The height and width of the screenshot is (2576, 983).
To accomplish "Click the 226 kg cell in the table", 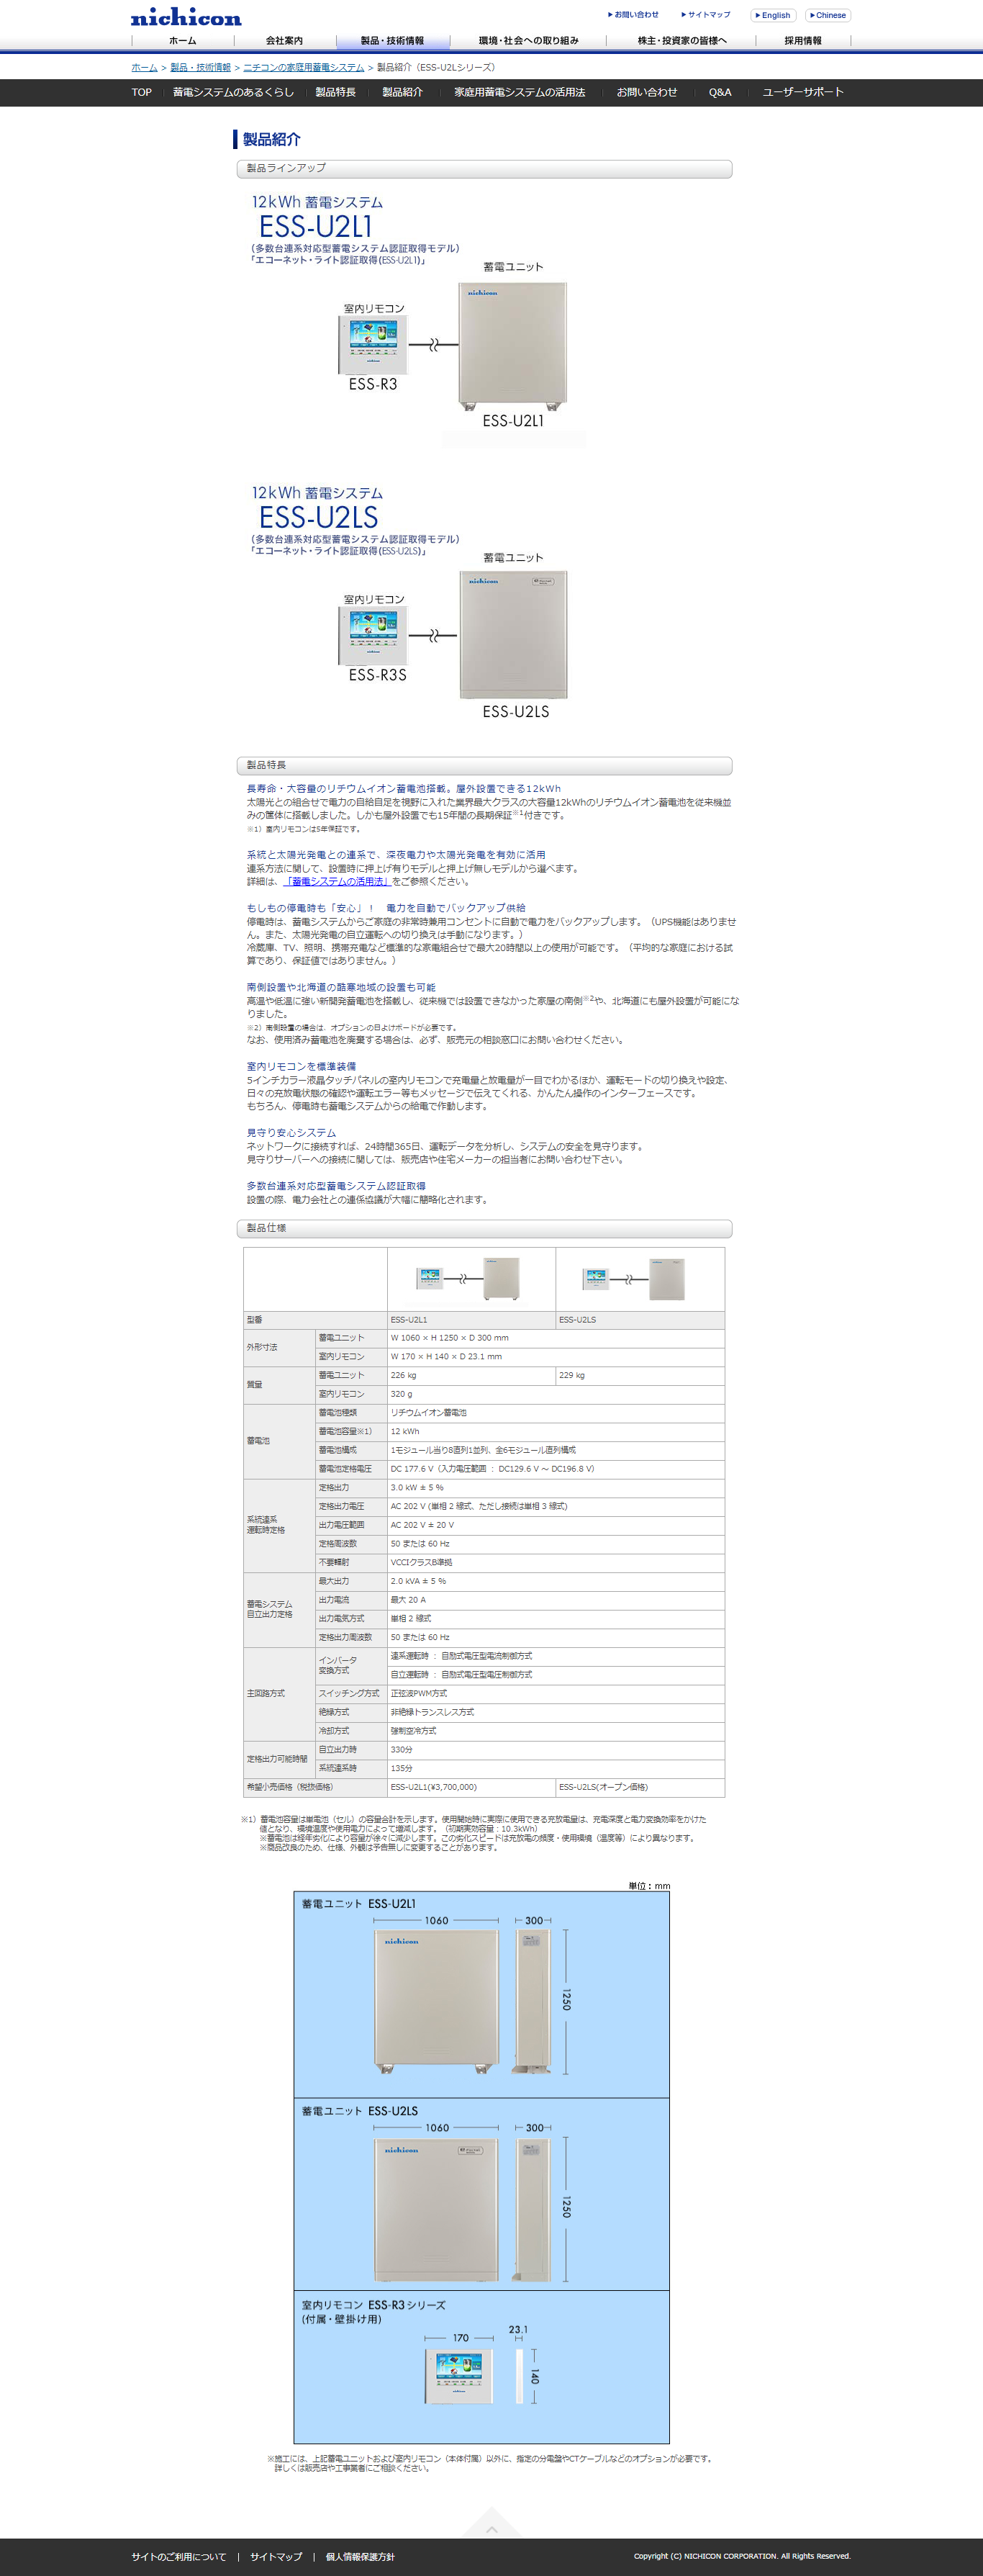I will pos(471,1376).
